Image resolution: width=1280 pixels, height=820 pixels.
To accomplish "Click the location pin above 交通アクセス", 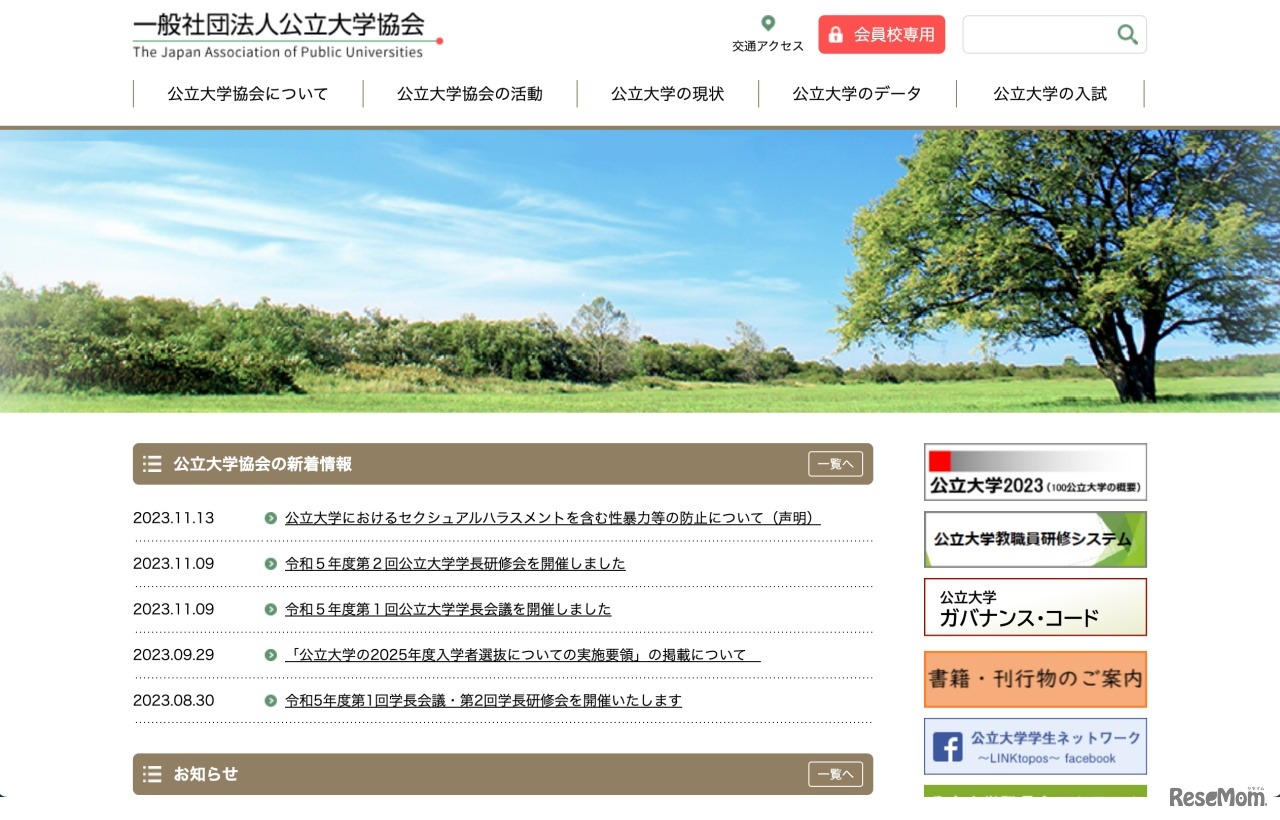I will (x=767, y=22).
